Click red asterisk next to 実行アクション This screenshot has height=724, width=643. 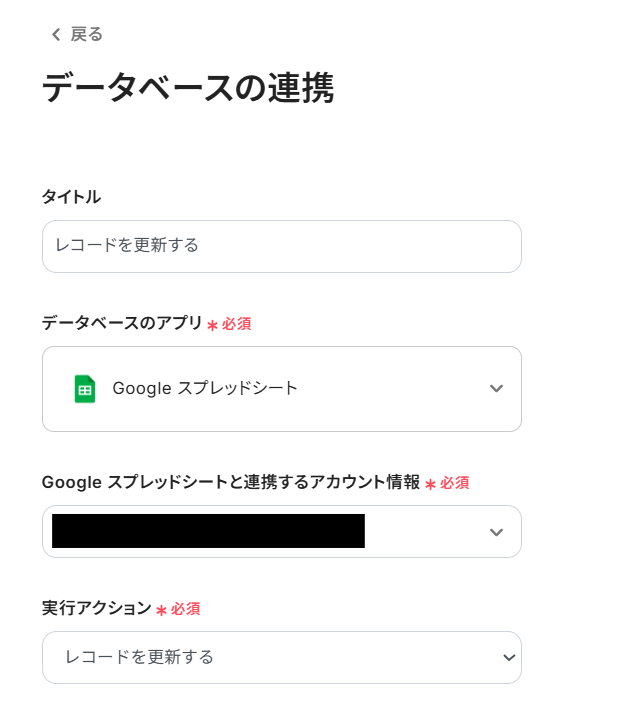[x=161, y=610]
